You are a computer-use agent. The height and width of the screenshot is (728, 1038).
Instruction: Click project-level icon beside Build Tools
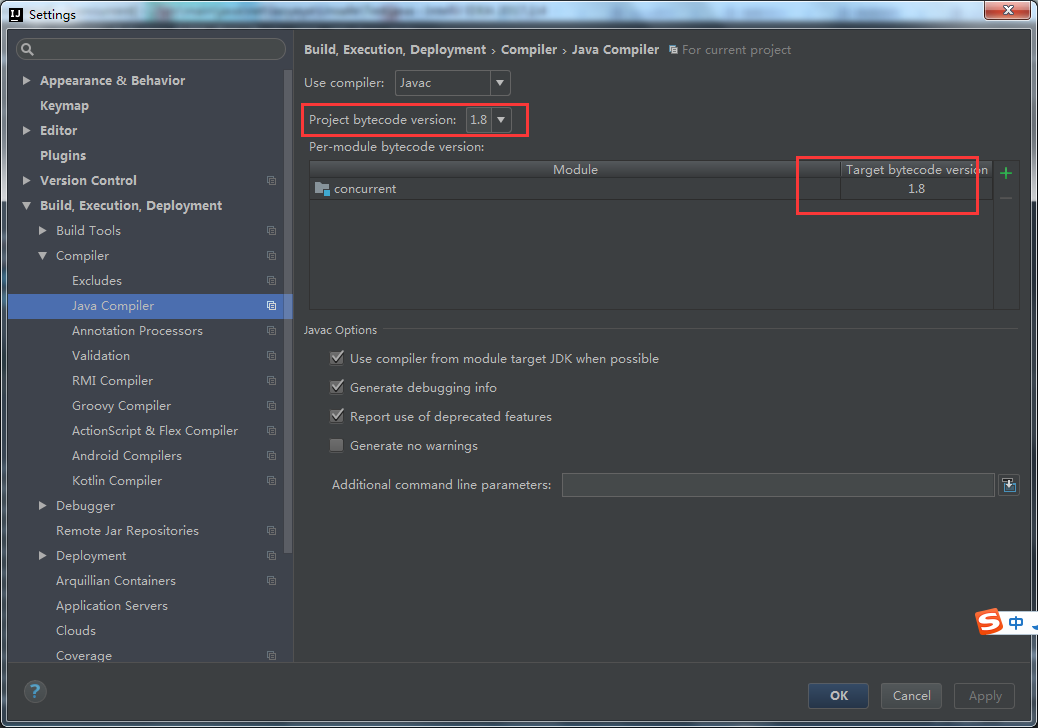(271, 231)
